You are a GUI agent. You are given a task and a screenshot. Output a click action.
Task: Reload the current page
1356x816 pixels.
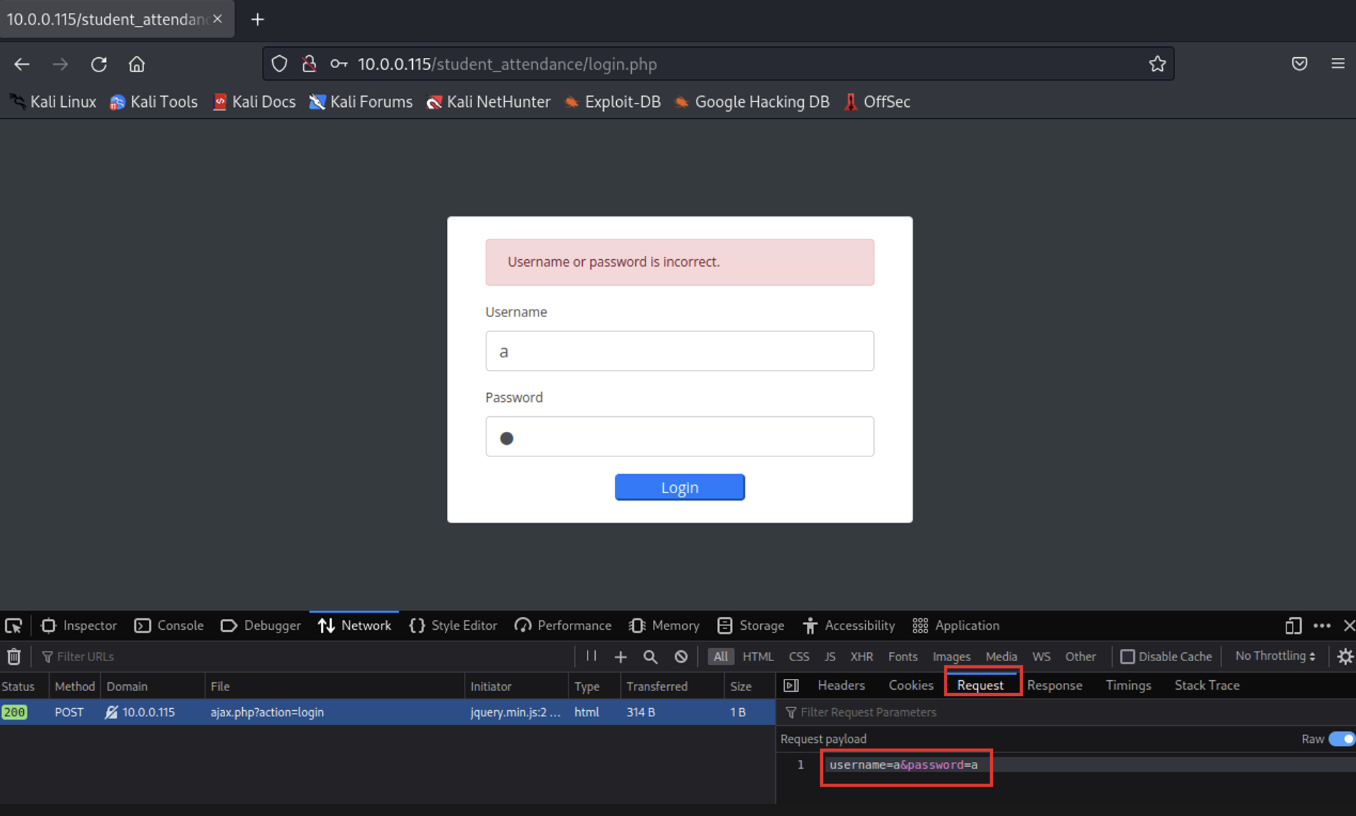pyautogui.click(x=99, y=64)
